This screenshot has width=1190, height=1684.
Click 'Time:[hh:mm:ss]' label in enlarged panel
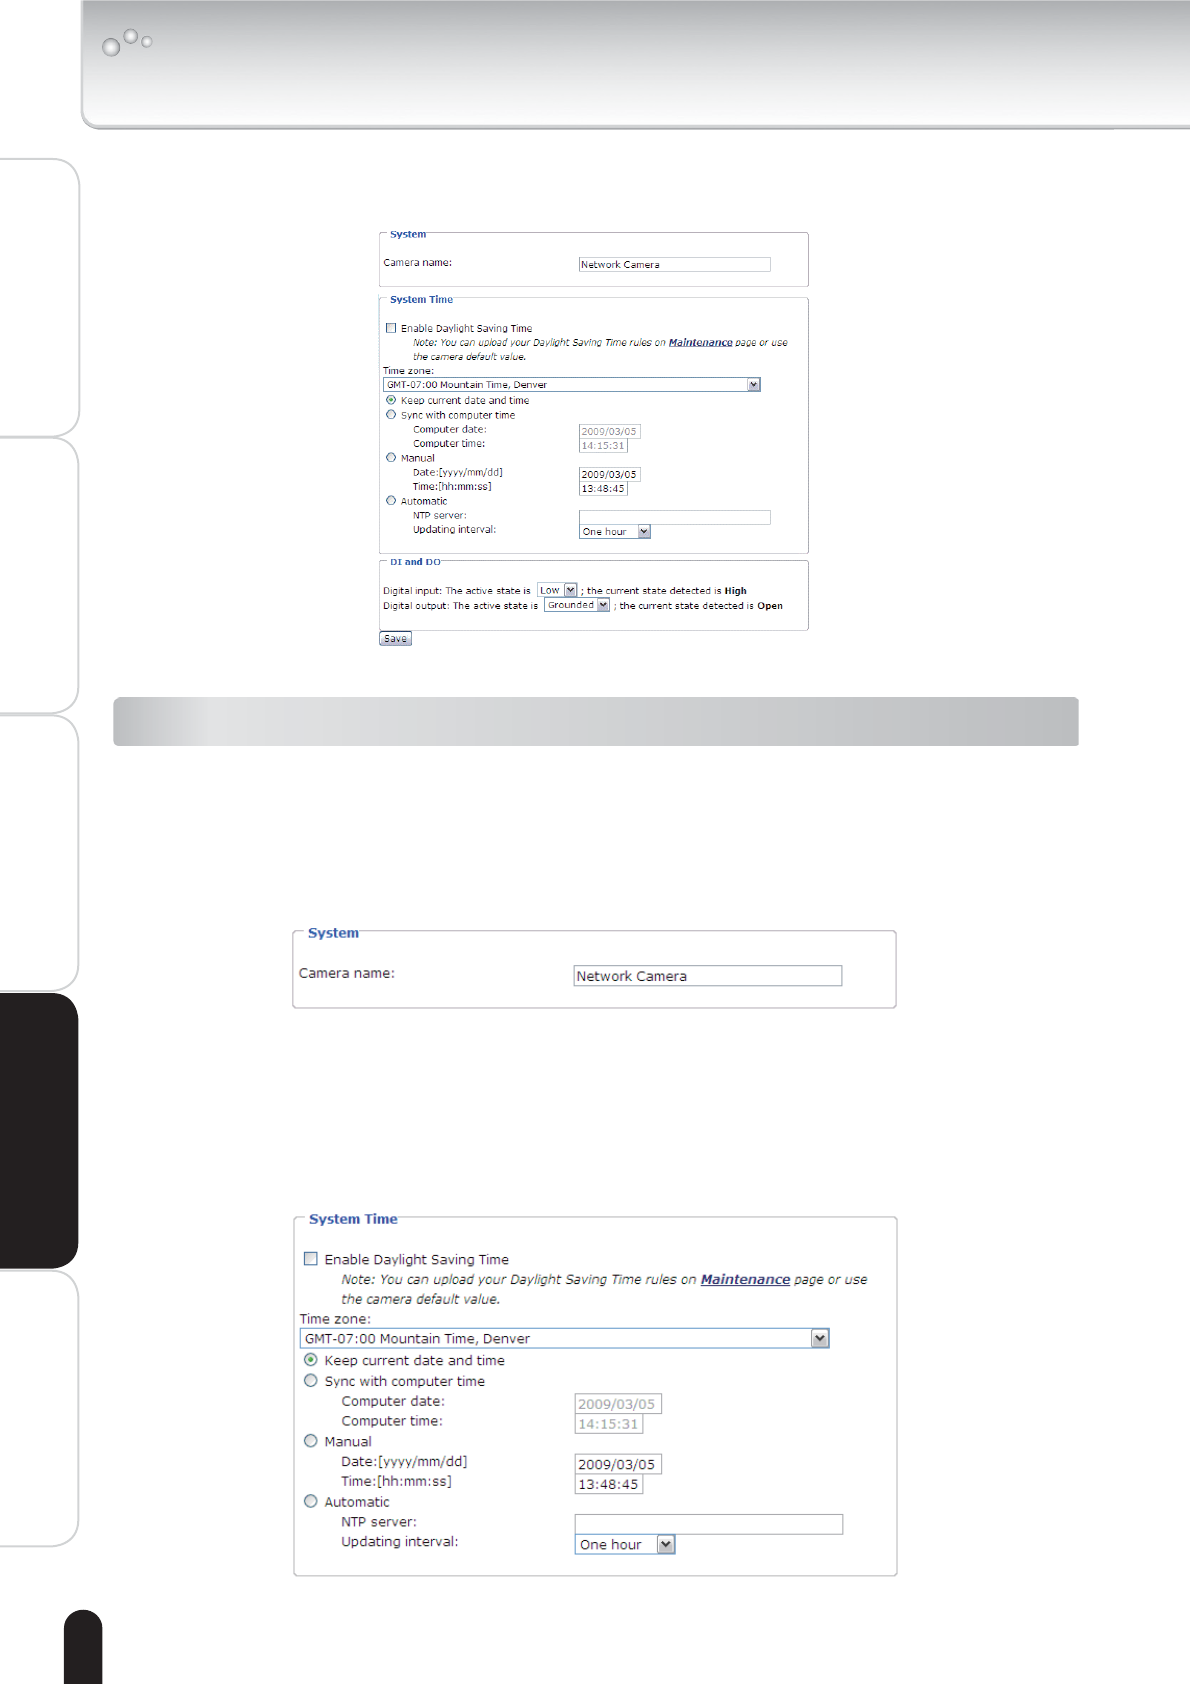pos(396,1481)
